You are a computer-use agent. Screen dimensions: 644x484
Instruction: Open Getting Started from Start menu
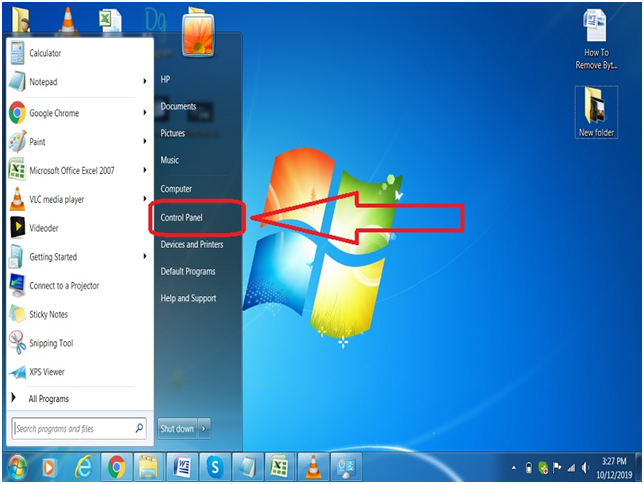coord(78,257)
